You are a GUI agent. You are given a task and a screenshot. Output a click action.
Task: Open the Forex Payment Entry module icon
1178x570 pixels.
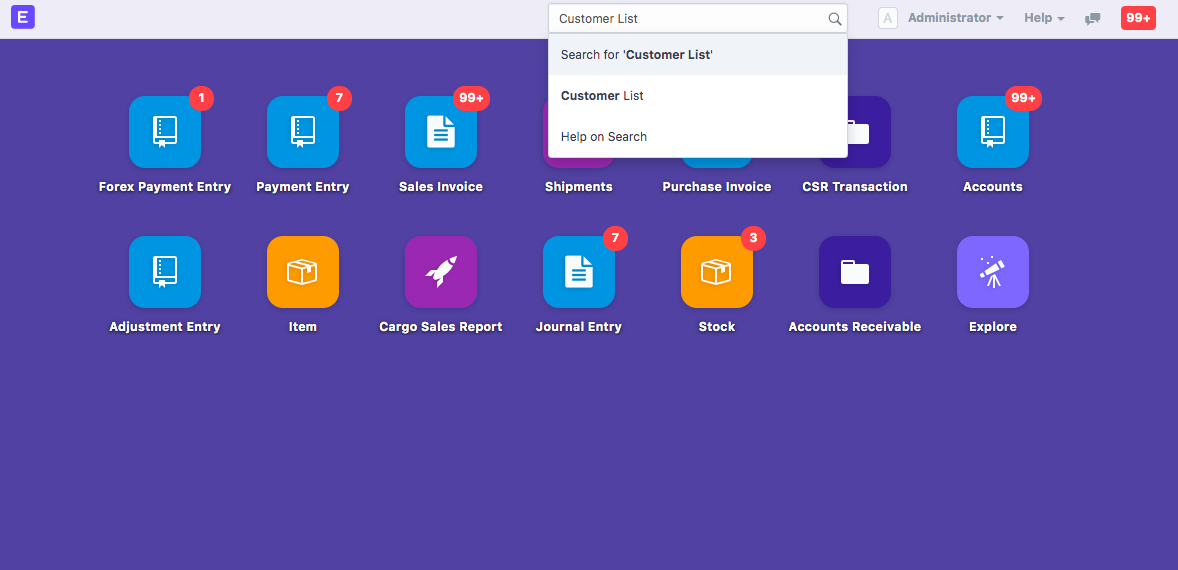tap(165, 132)
